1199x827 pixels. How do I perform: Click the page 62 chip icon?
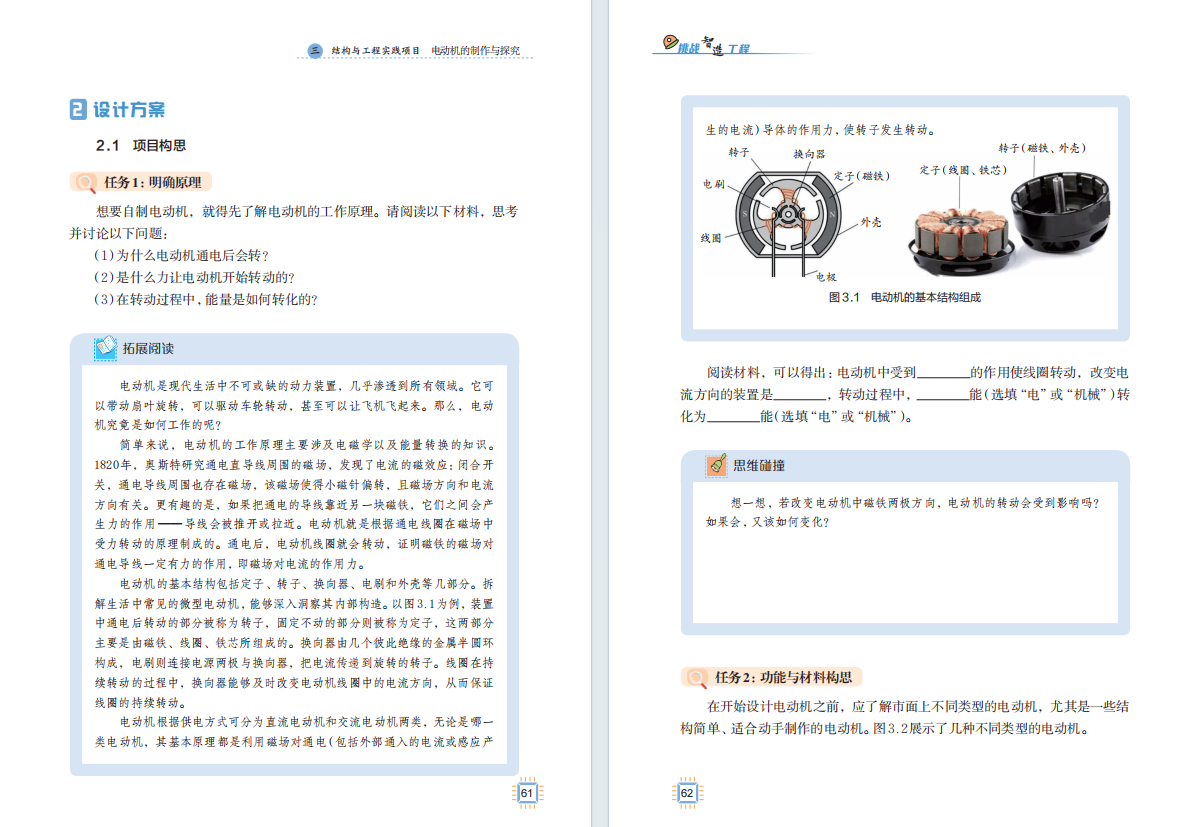coord(687,793)
